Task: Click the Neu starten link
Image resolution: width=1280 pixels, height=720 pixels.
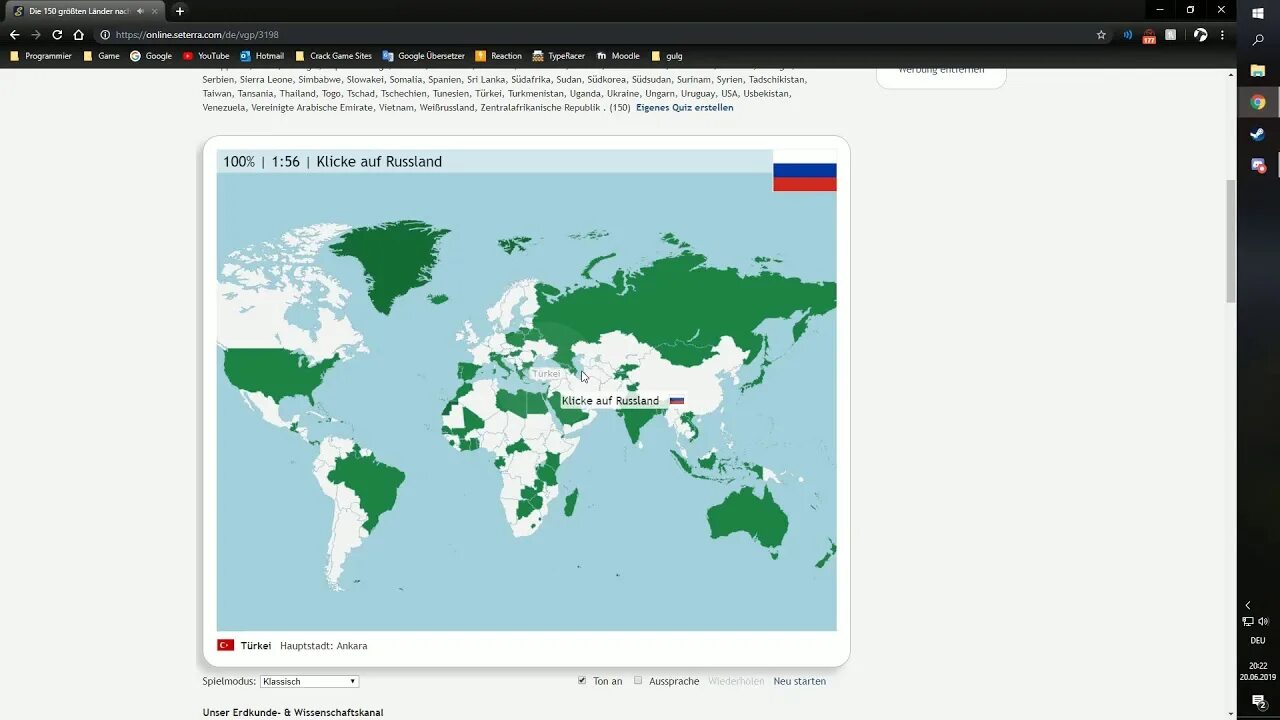Action: [799, 681]
